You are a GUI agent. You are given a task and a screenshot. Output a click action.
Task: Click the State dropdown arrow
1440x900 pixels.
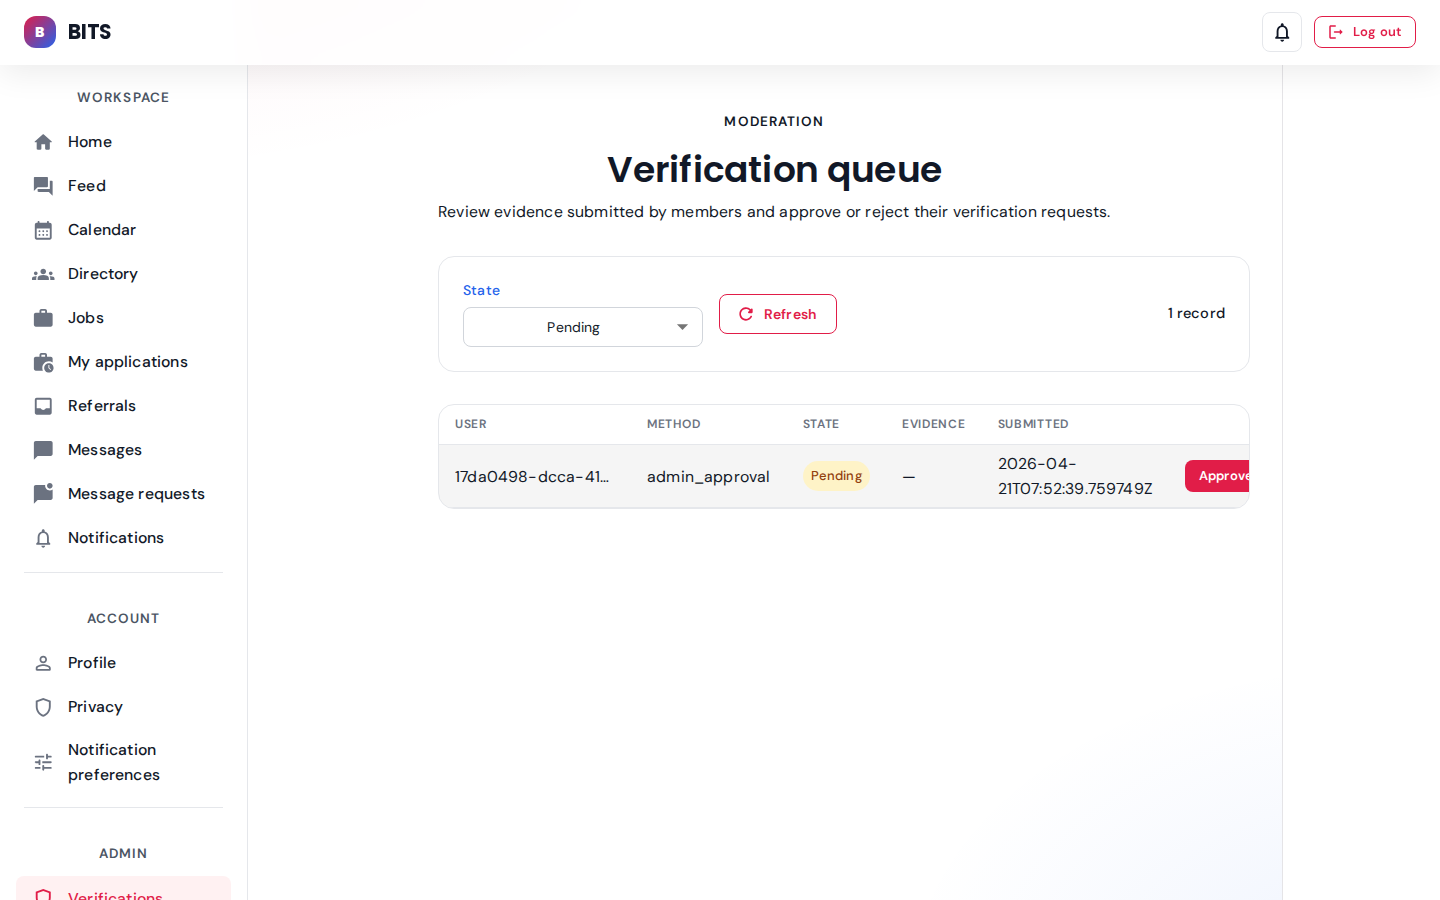pyautogui.click(x=682, y=327)
